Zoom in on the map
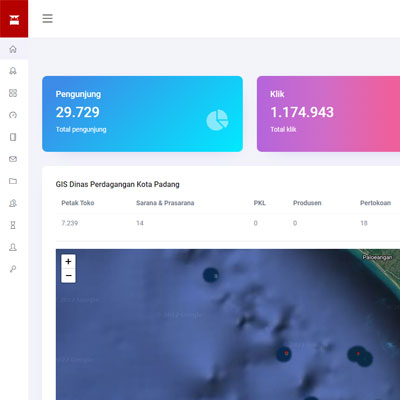The width and height of the screenshot is (400, 400). click(68, 261)
